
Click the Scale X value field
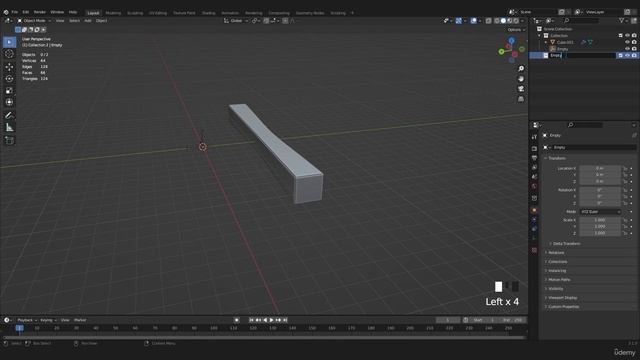click(600, 220)
